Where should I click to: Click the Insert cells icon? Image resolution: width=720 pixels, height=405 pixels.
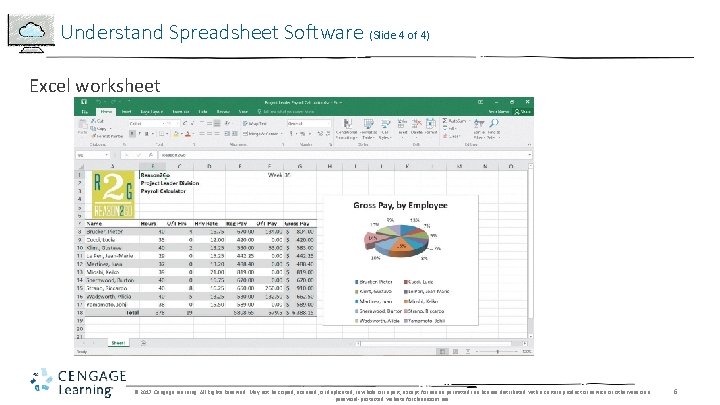coord(402,126)
